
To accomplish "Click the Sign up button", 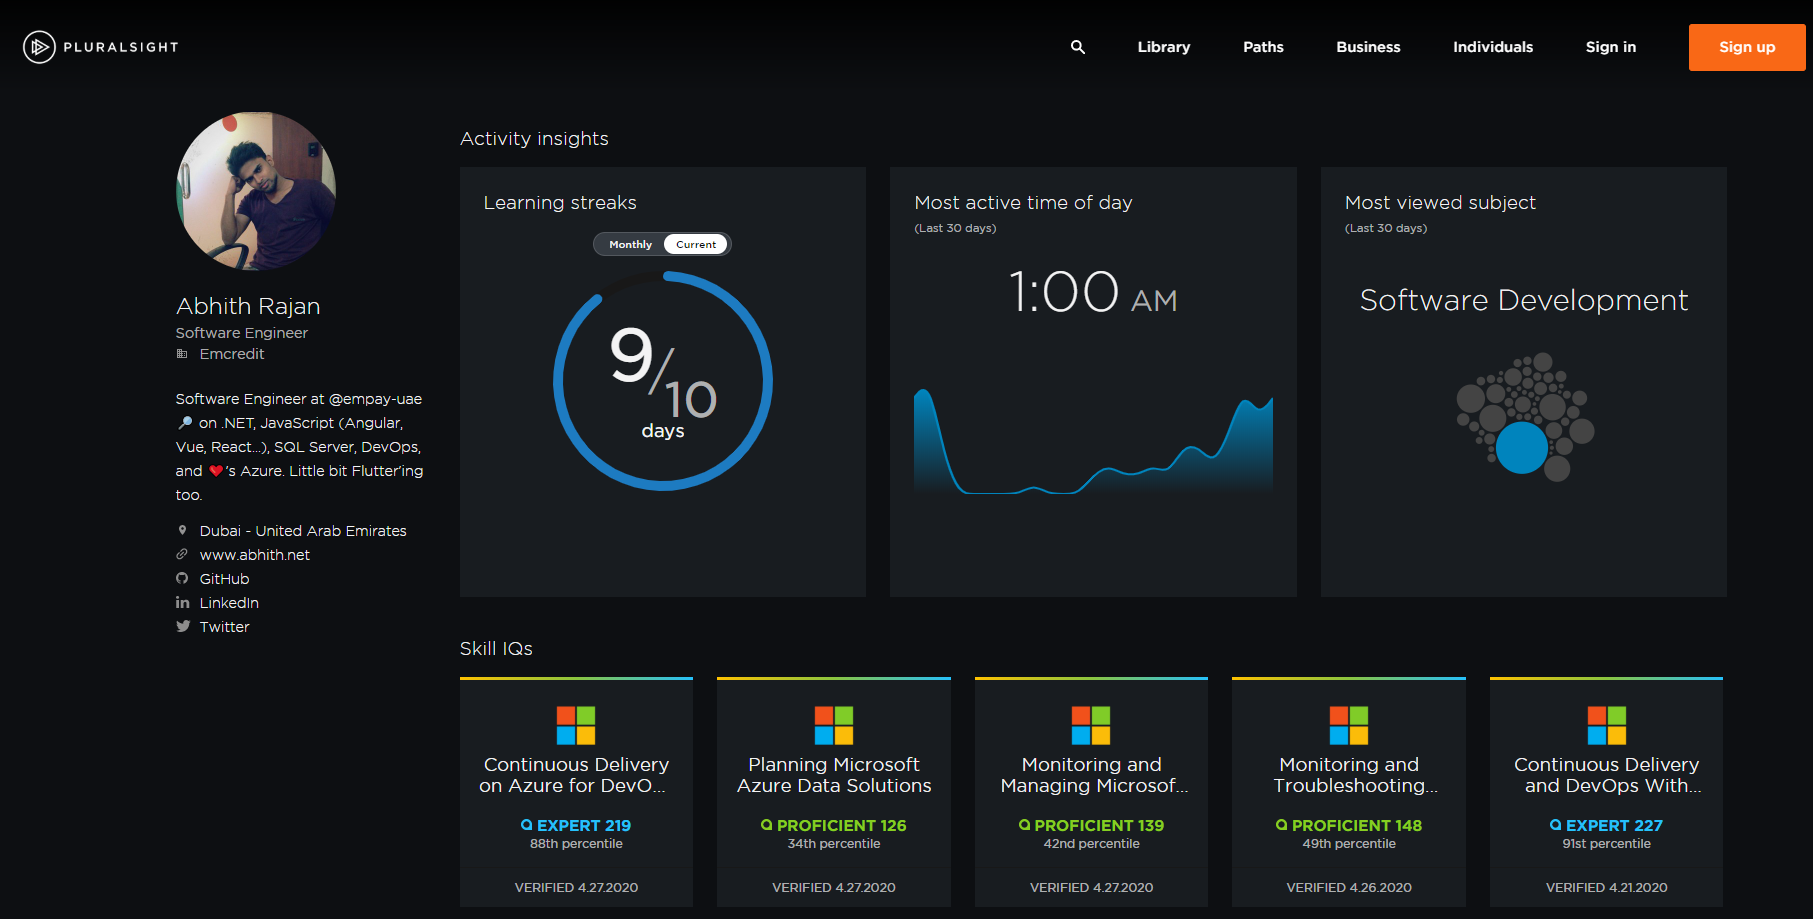I will [x=1746, y=47].
